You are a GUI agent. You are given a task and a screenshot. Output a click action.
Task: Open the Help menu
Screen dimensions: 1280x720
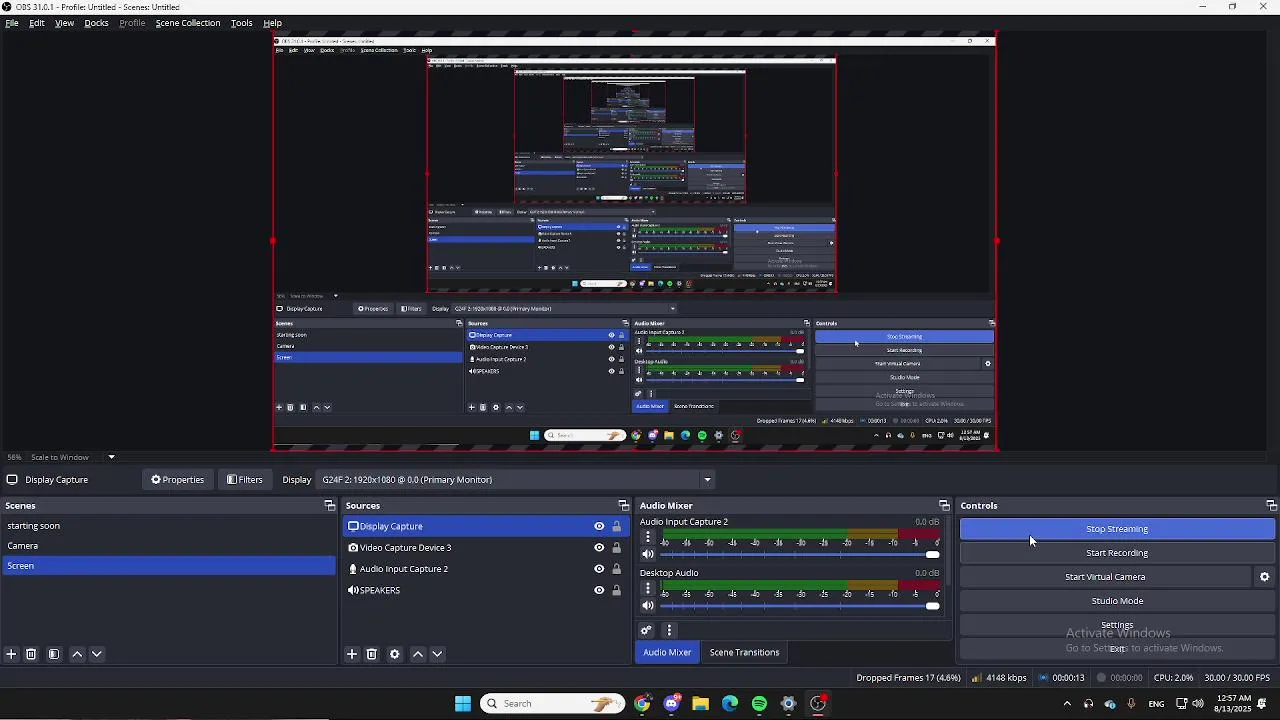click(272, 23)
